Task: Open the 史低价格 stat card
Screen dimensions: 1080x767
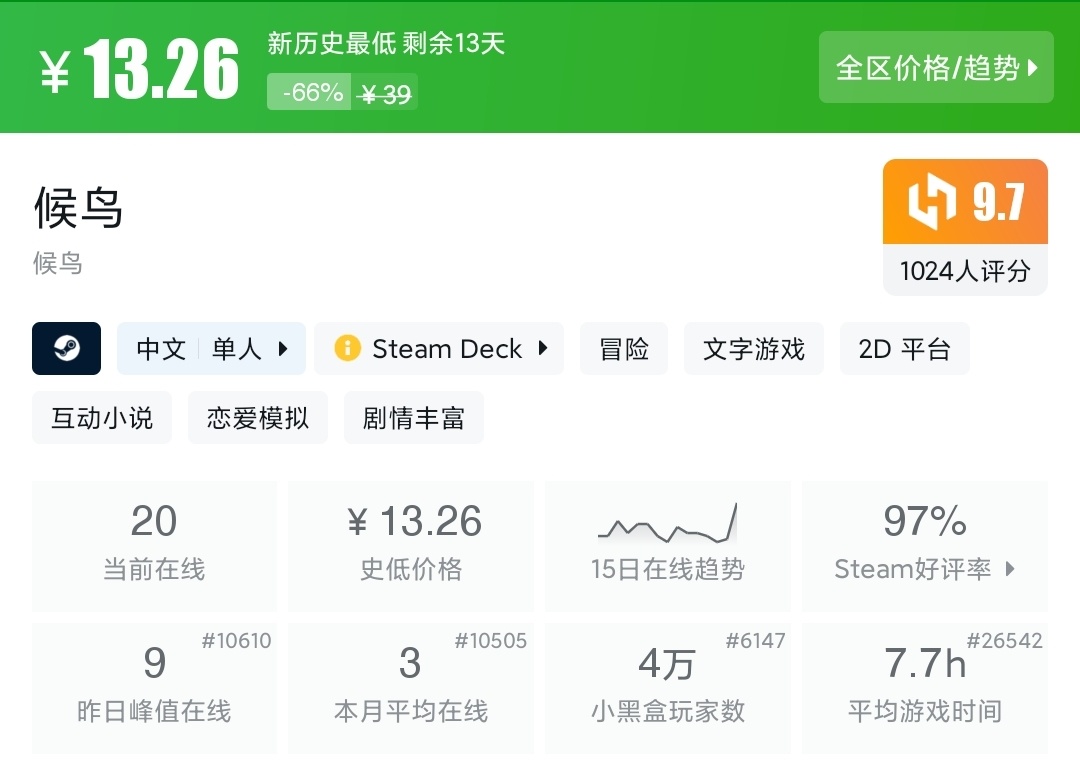Action: click(411, 545)
